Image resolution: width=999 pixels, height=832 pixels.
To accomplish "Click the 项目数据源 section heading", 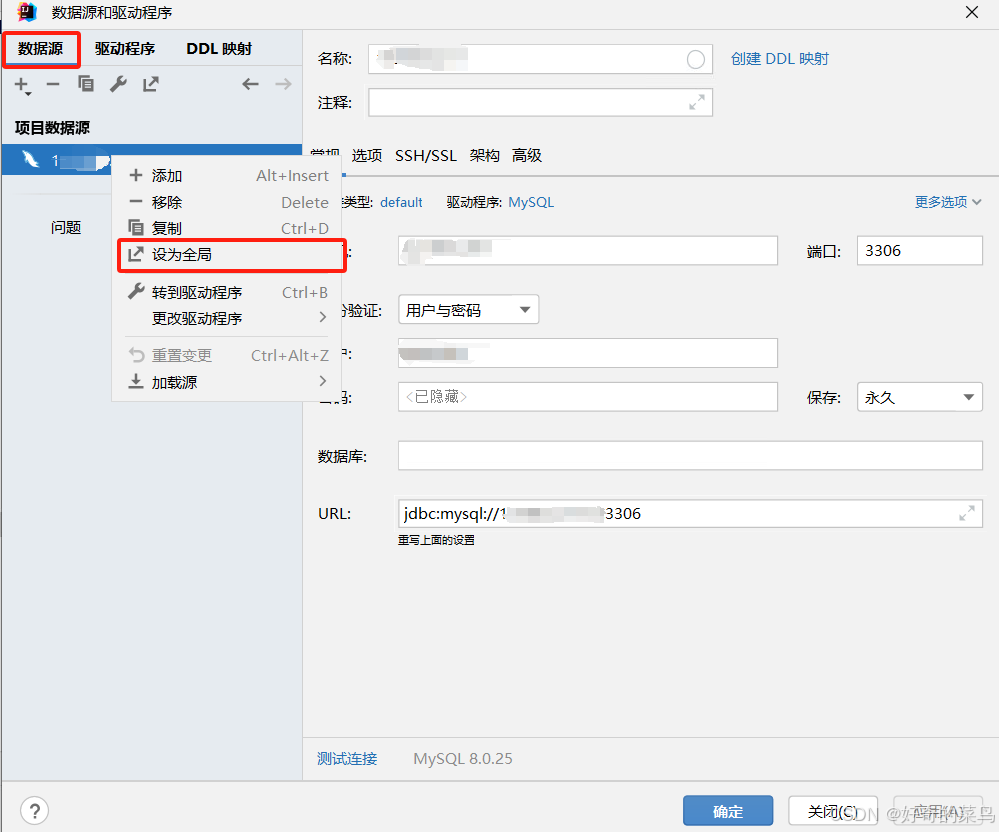I will click(x=52, y=128).
